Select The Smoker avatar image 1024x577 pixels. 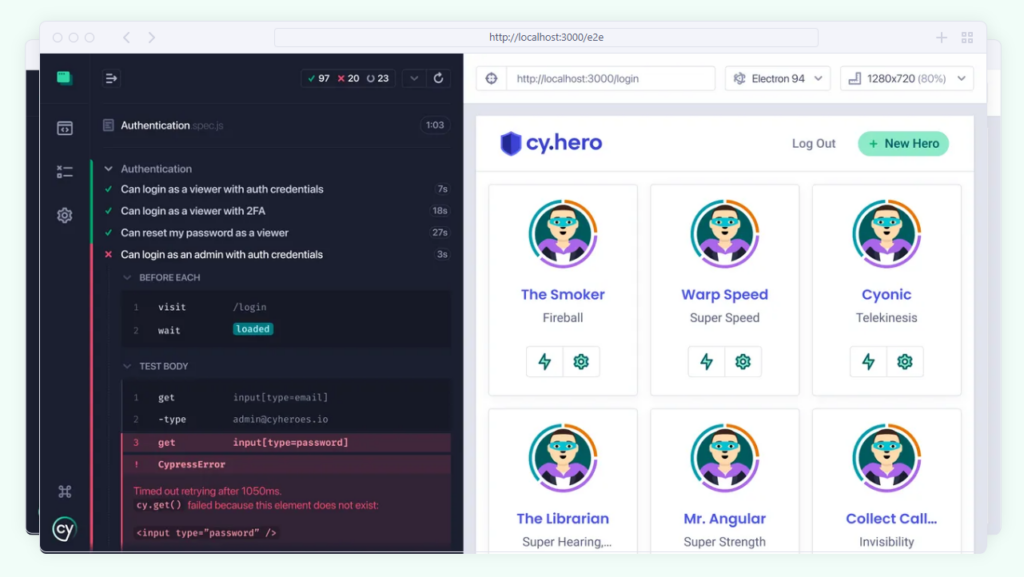pyautogui.click(x=563, y=234)
